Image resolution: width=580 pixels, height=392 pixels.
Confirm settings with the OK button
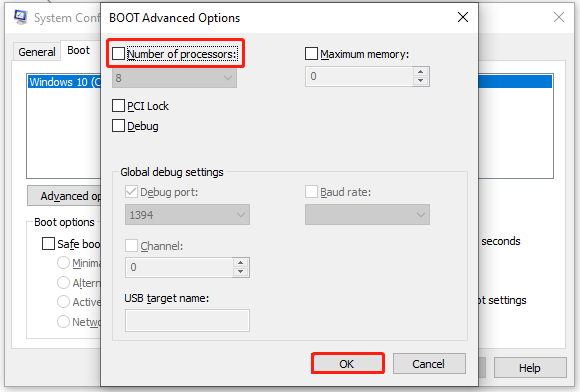(x=348, y=364)
